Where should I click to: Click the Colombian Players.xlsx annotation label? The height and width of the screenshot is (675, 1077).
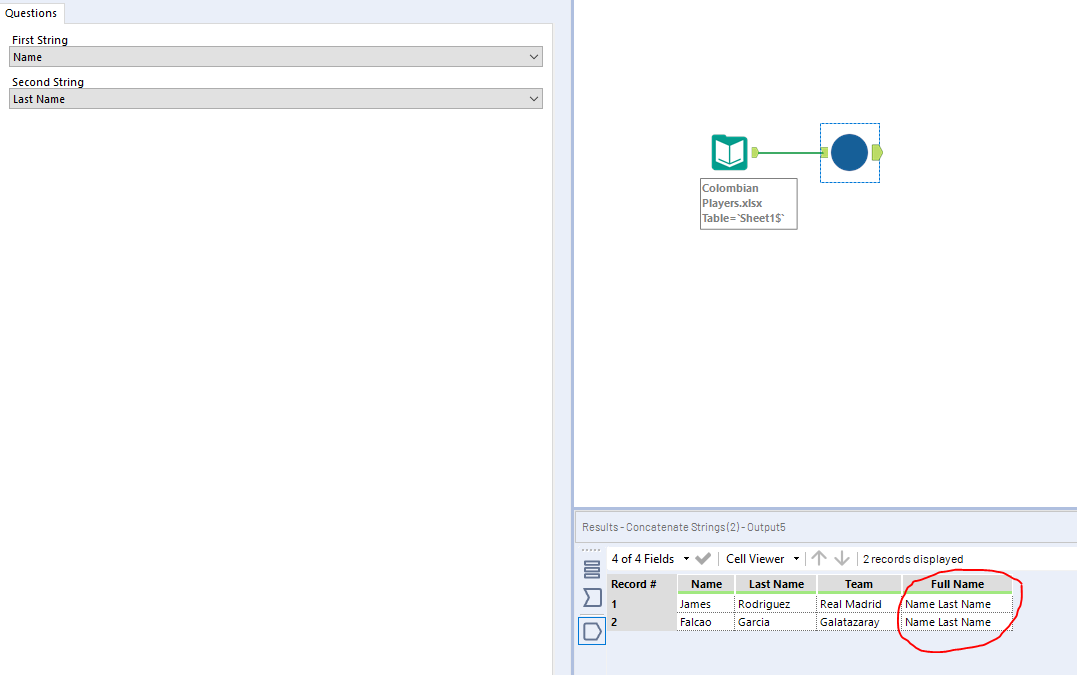[748, 203]
